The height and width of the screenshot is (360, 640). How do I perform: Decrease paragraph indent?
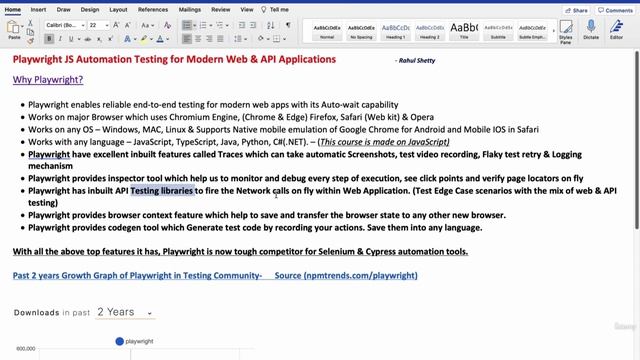[x=242, y=25]
